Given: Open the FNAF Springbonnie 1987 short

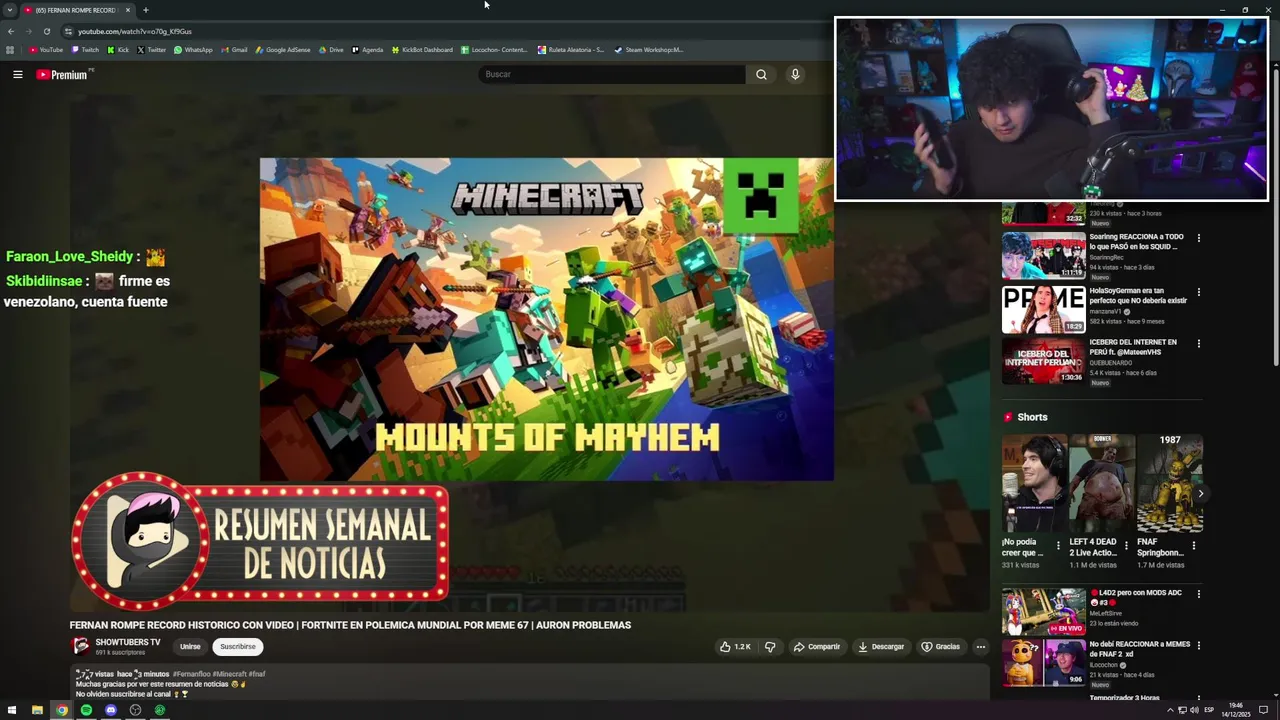Looking at the screenshot, I should [1170, 484].
